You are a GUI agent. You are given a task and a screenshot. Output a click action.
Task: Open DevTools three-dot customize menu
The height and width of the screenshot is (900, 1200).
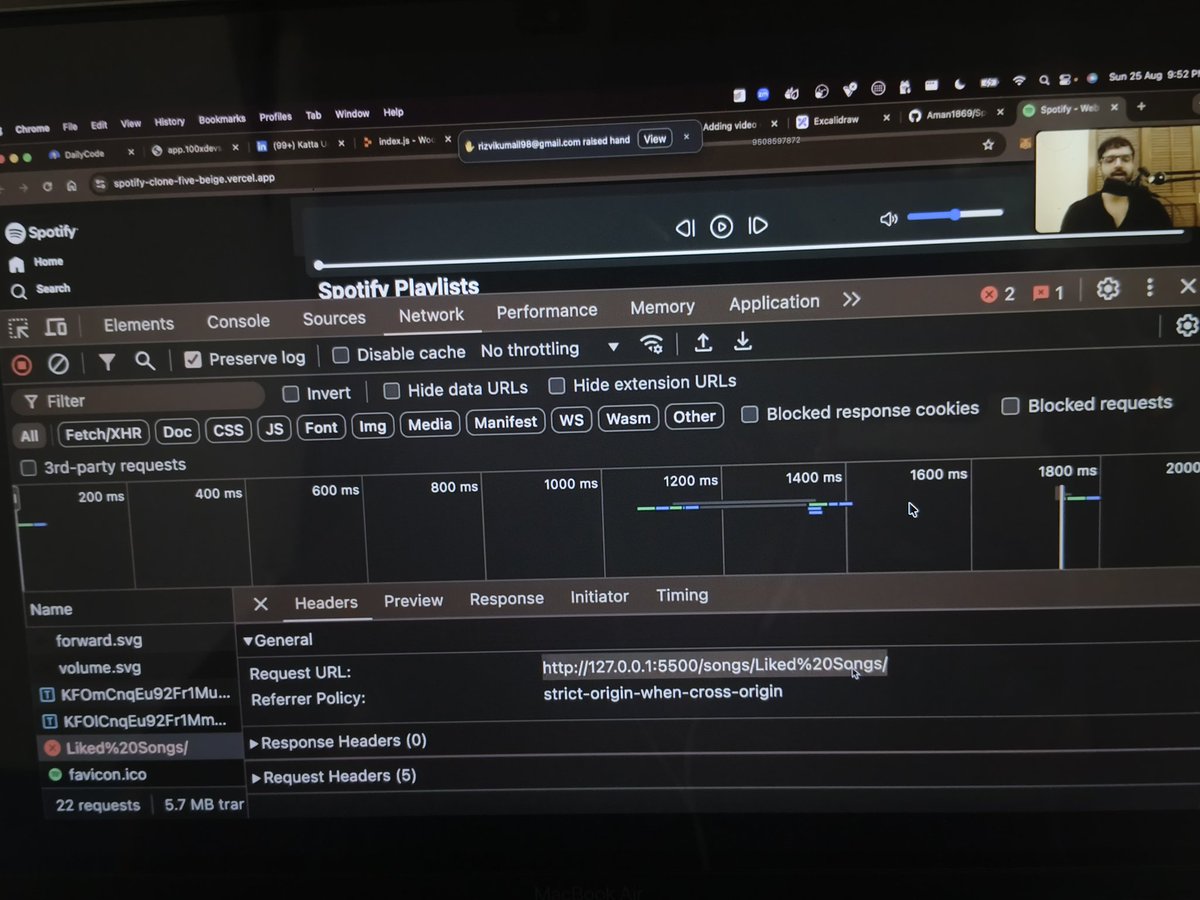pos(1150,288)
